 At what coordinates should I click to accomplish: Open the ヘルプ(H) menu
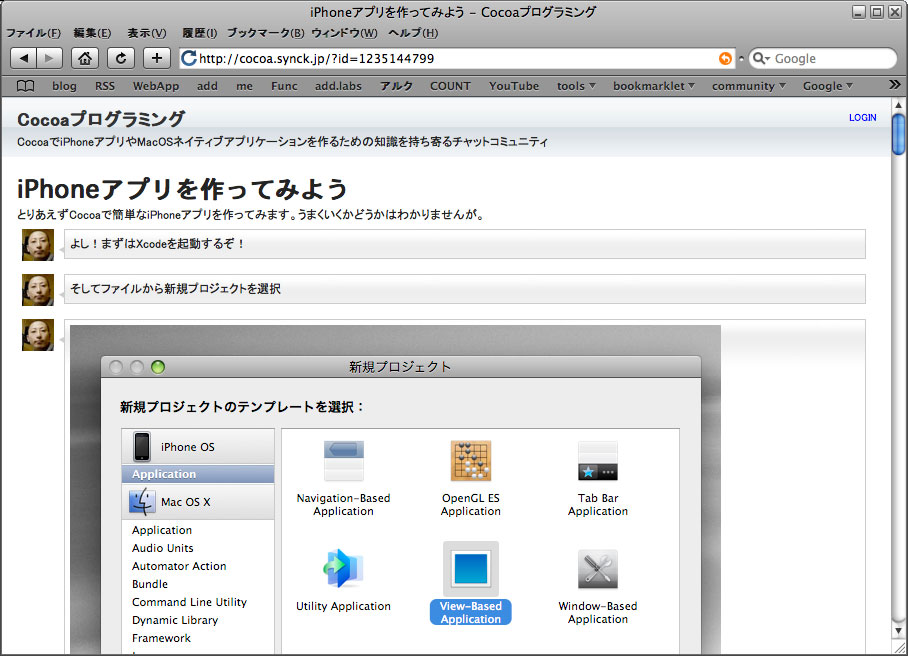pos(413,33)
